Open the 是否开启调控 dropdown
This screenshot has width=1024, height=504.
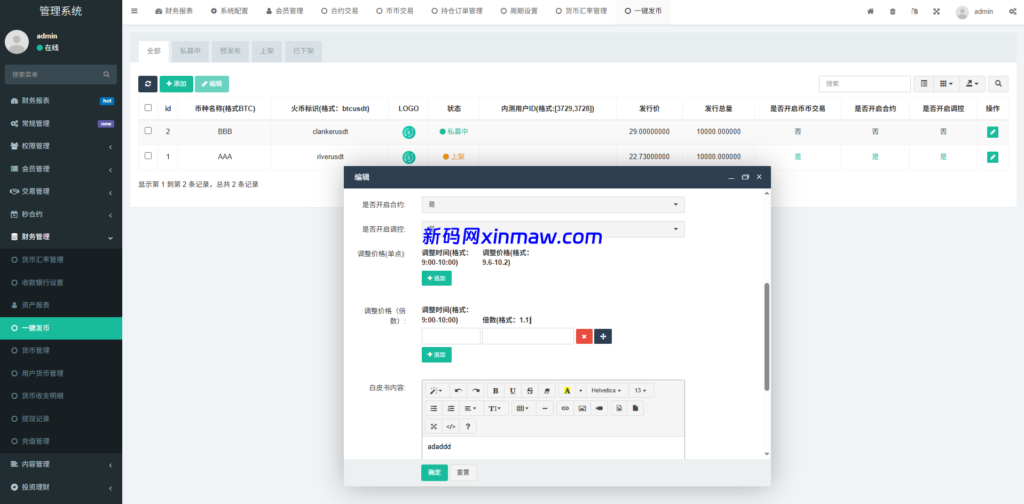553,229
